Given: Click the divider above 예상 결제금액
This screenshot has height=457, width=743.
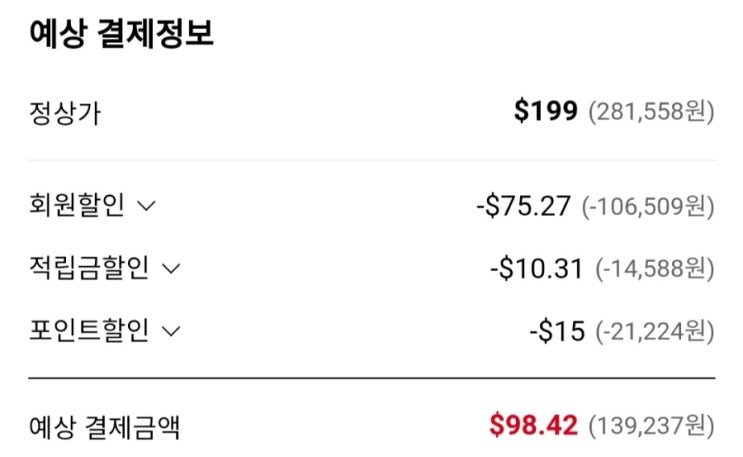Looking at the screenshot, I should point(372,378).
